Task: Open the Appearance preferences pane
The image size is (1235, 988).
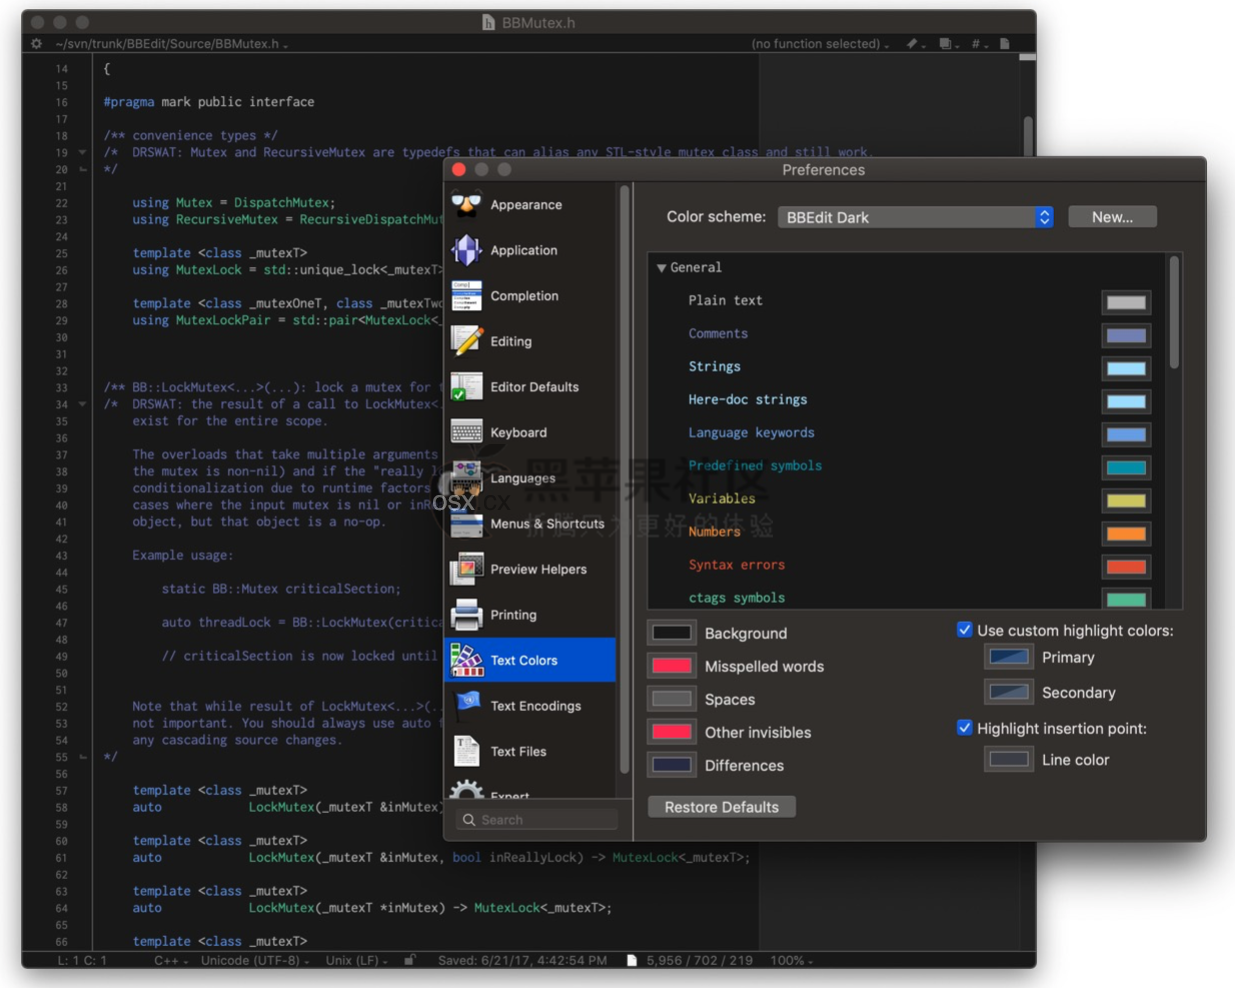Action: (530, 205)
